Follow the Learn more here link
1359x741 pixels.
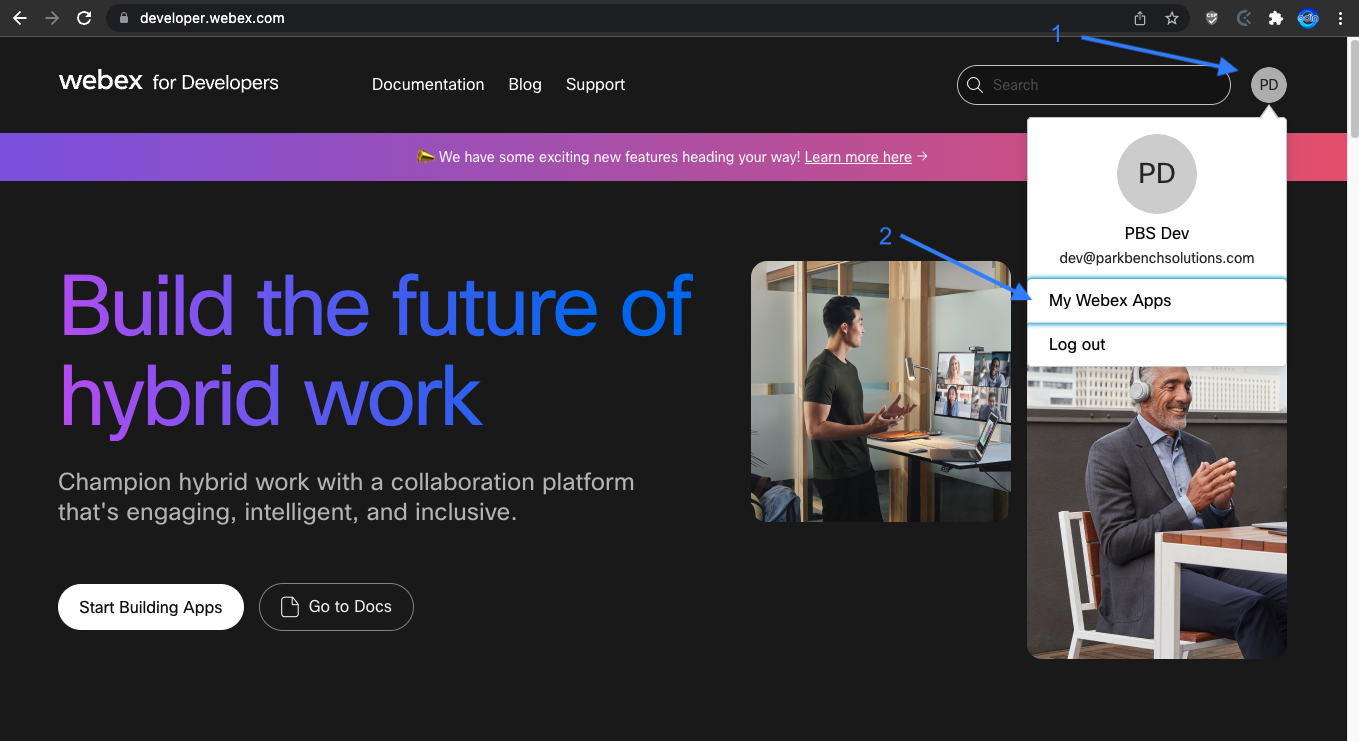tap(858, 157)
